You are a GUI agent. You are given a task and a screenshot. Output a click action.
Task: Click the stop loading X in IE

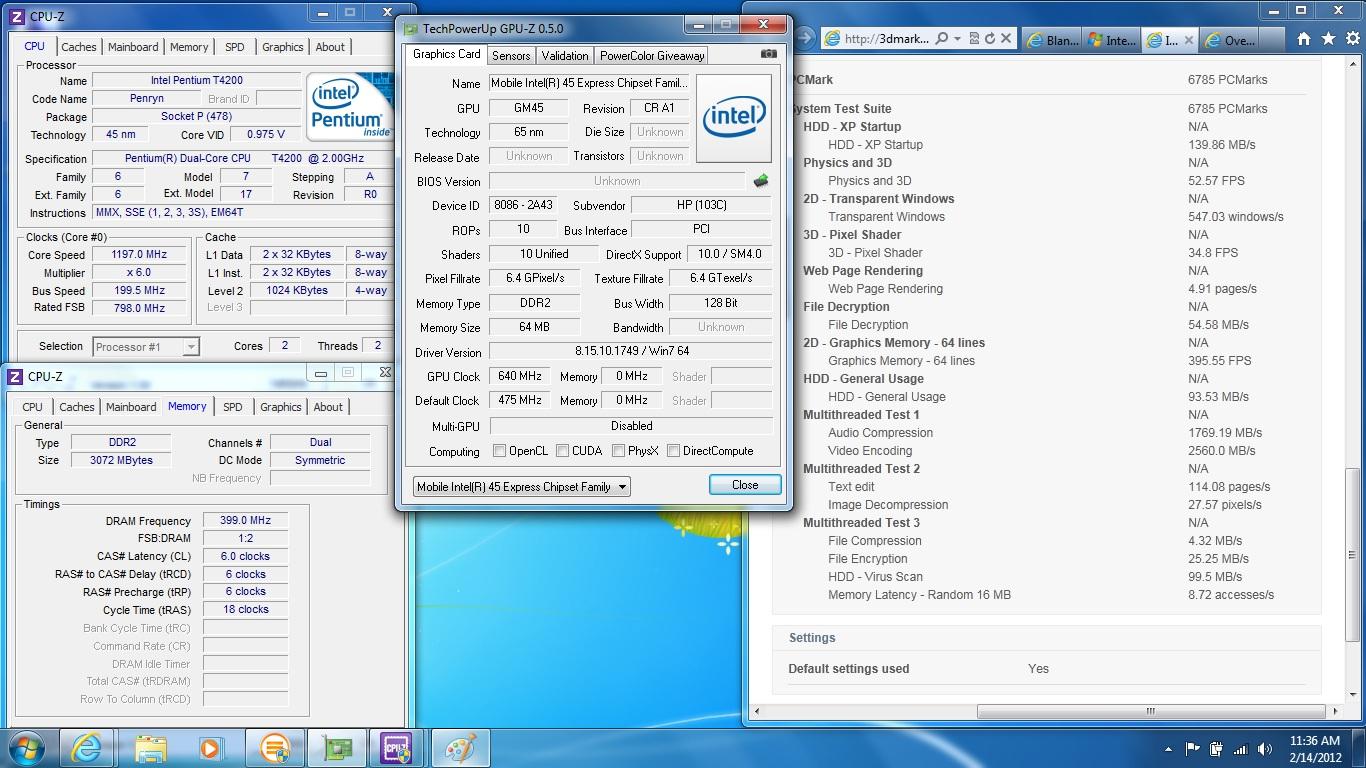(x=1006, y=39)
